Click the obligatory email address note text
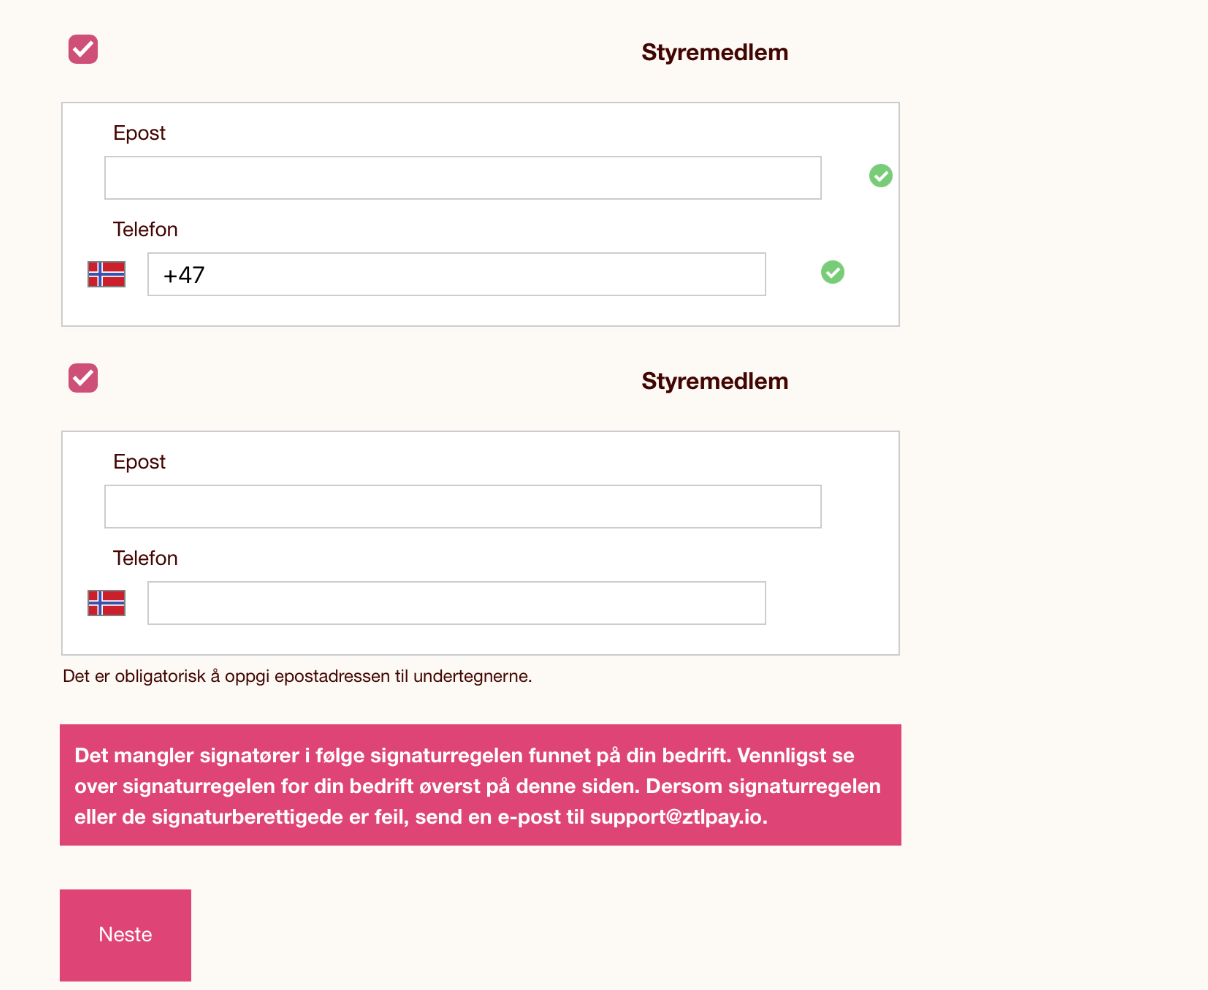1208x990 pixels. click(x=297, y=677)
